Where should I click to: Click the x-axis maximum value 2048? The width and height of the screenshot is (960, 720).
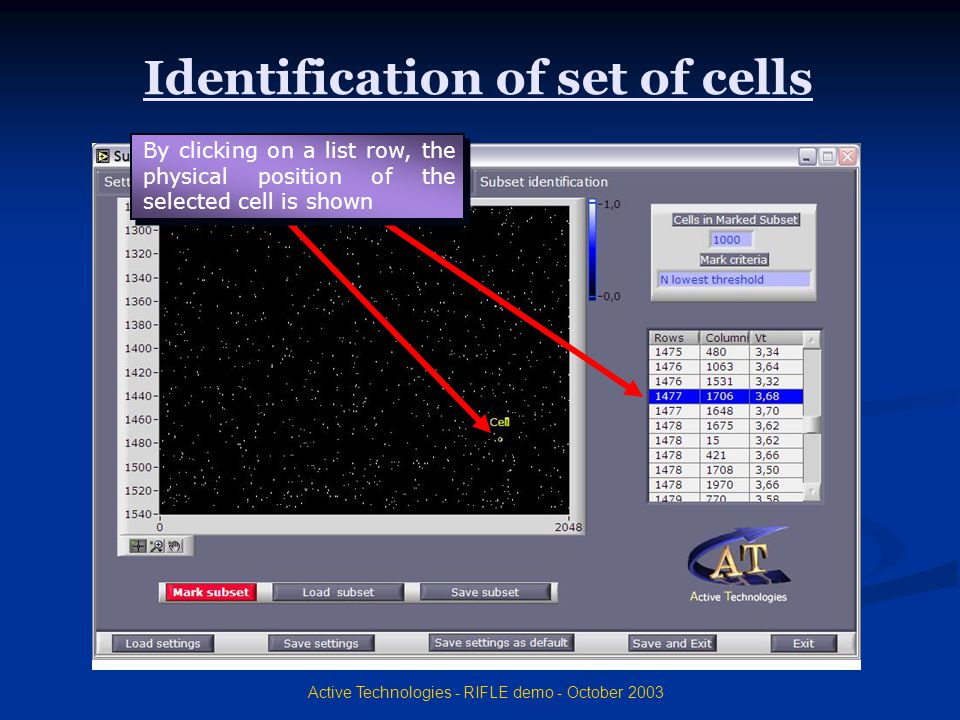(568, 527)
